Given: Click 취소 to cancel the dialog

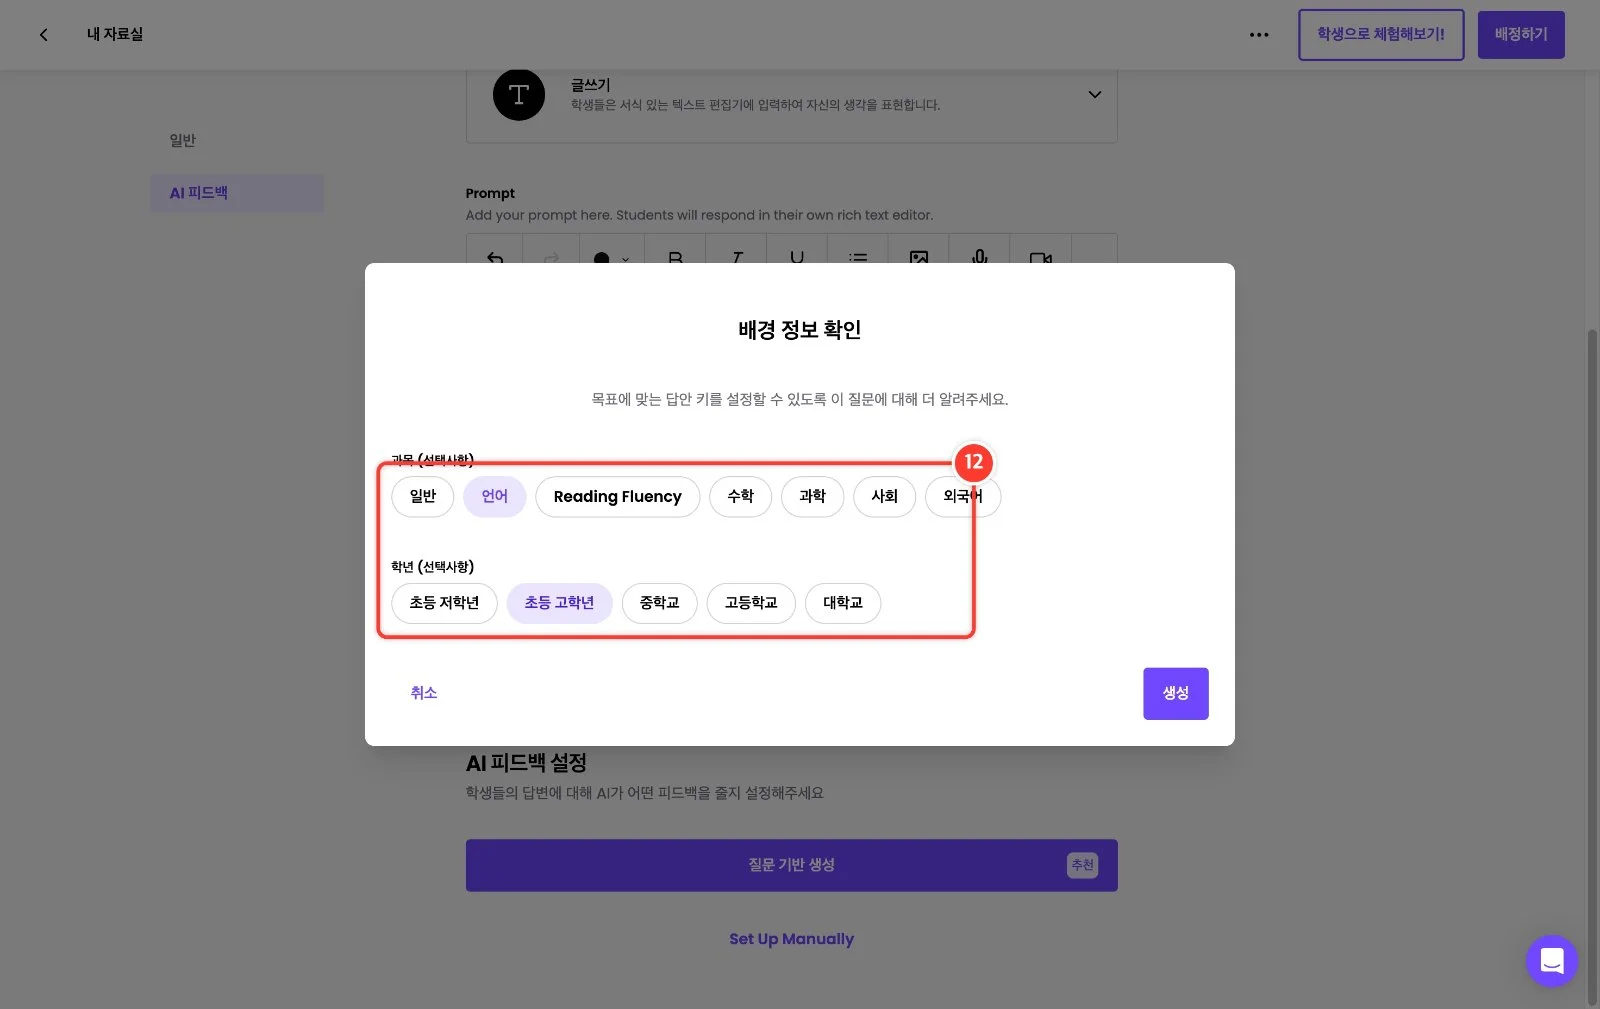Looking at the screenshot, I should pyautogui.click(x=424, y=693).
